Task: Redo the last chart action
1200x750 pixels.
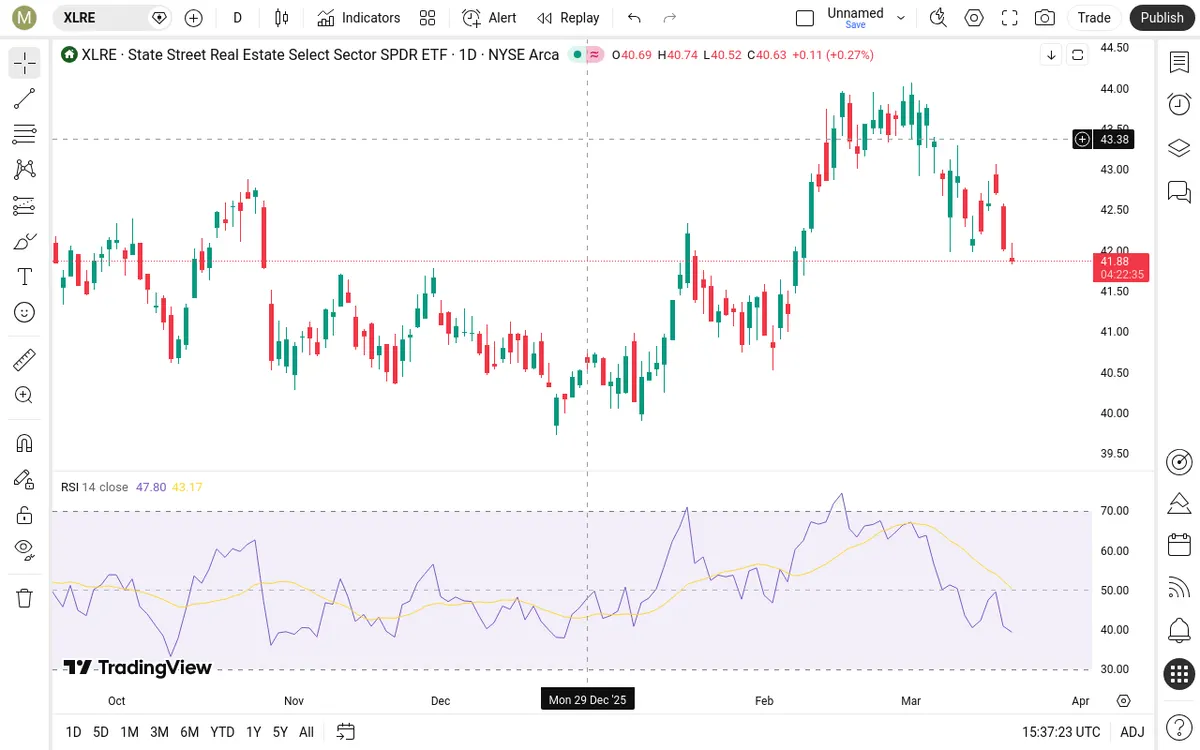Action: [670, 18]
